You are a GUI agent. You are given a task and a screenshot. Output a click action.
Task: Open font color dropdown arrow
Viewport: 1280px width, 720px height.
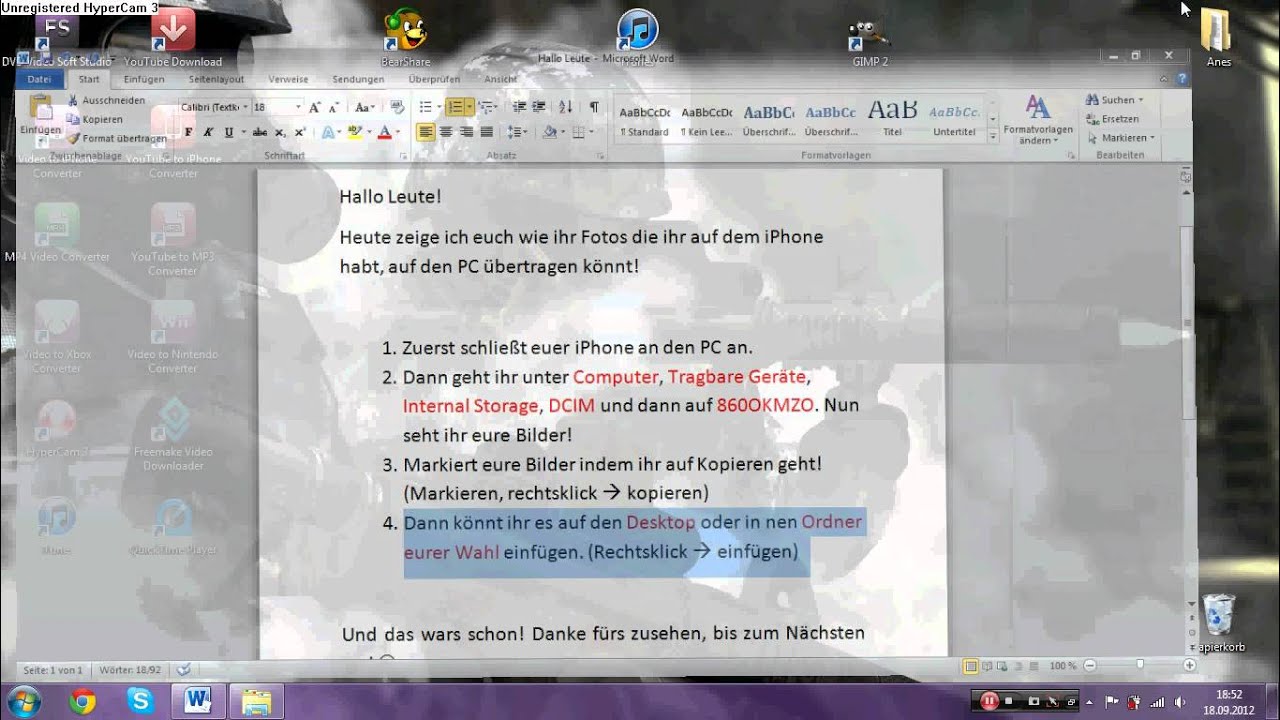tap(398, 132)
